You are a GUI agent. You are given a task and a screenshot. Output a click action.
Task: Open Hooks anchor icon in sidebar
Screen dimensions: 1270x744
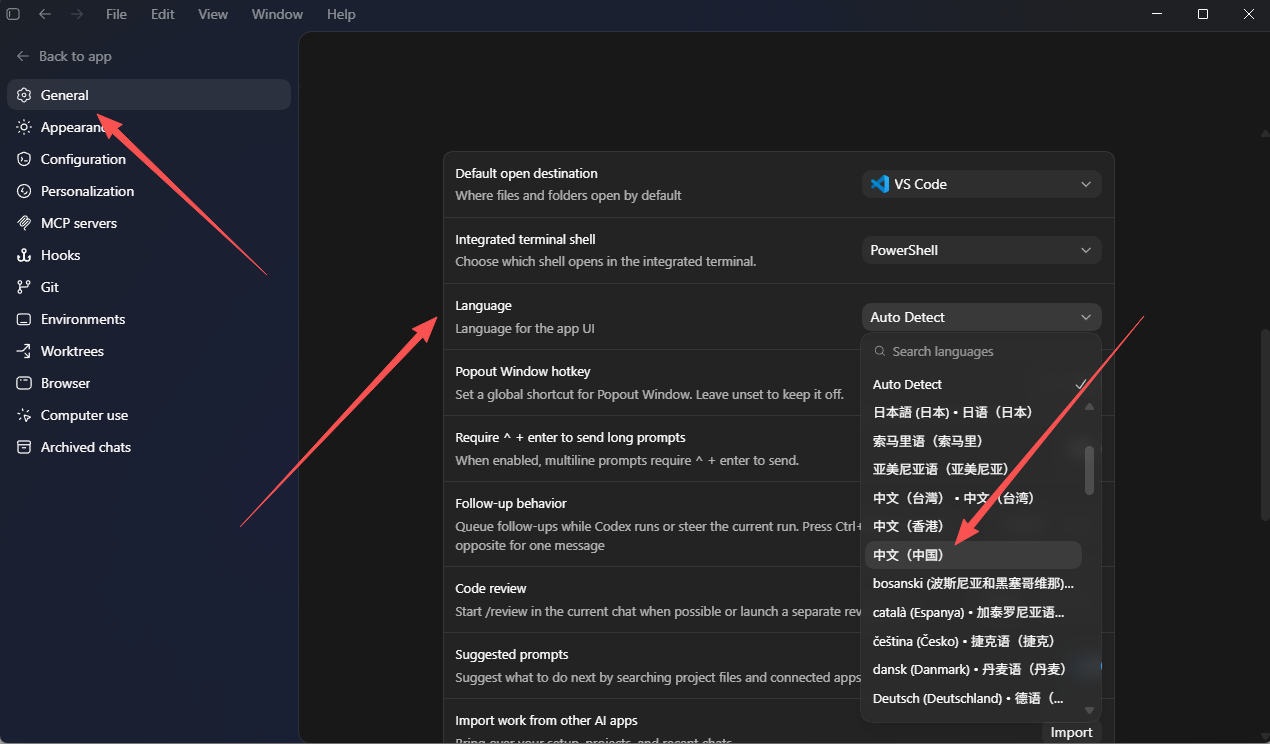pyautogui.click(x=24, y=255)
